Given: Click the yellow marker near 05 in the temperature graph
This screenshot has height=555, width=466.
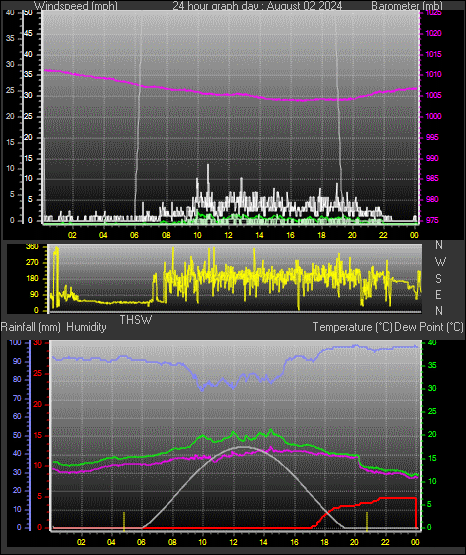Looking at the screenshot, I should pos(124,521).
